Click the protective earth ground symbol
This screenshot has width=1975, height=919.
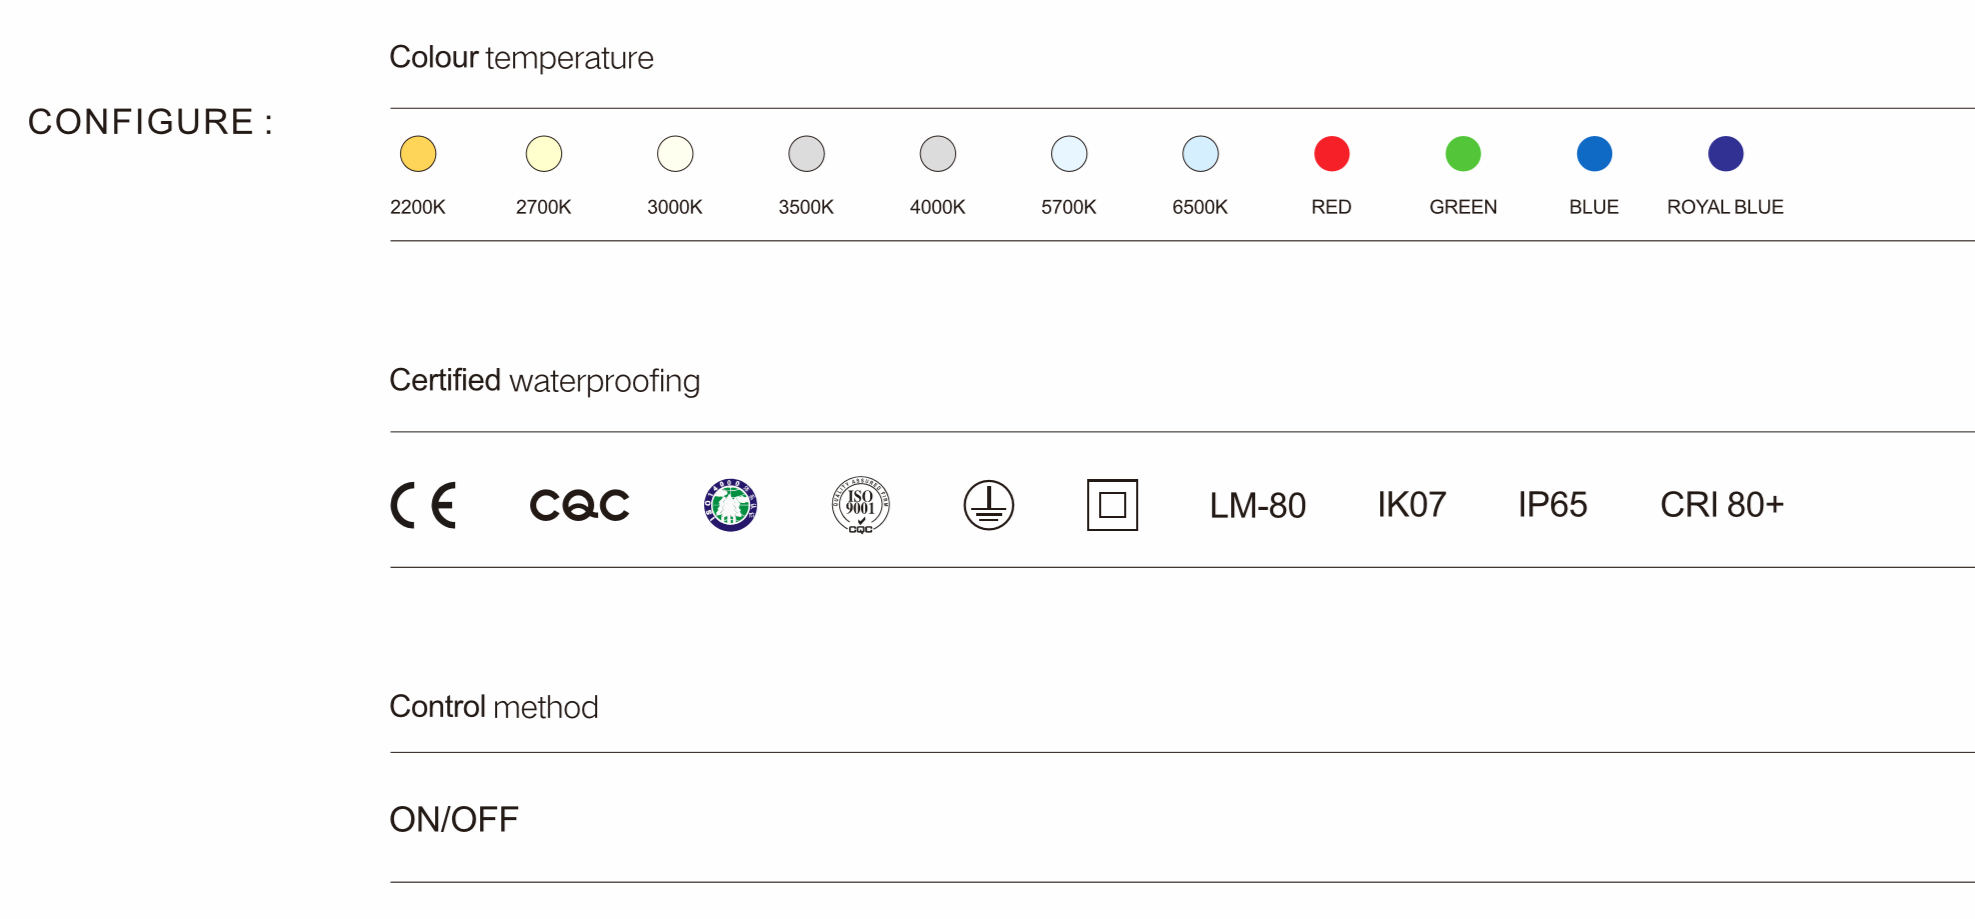(x=988, y=505)
